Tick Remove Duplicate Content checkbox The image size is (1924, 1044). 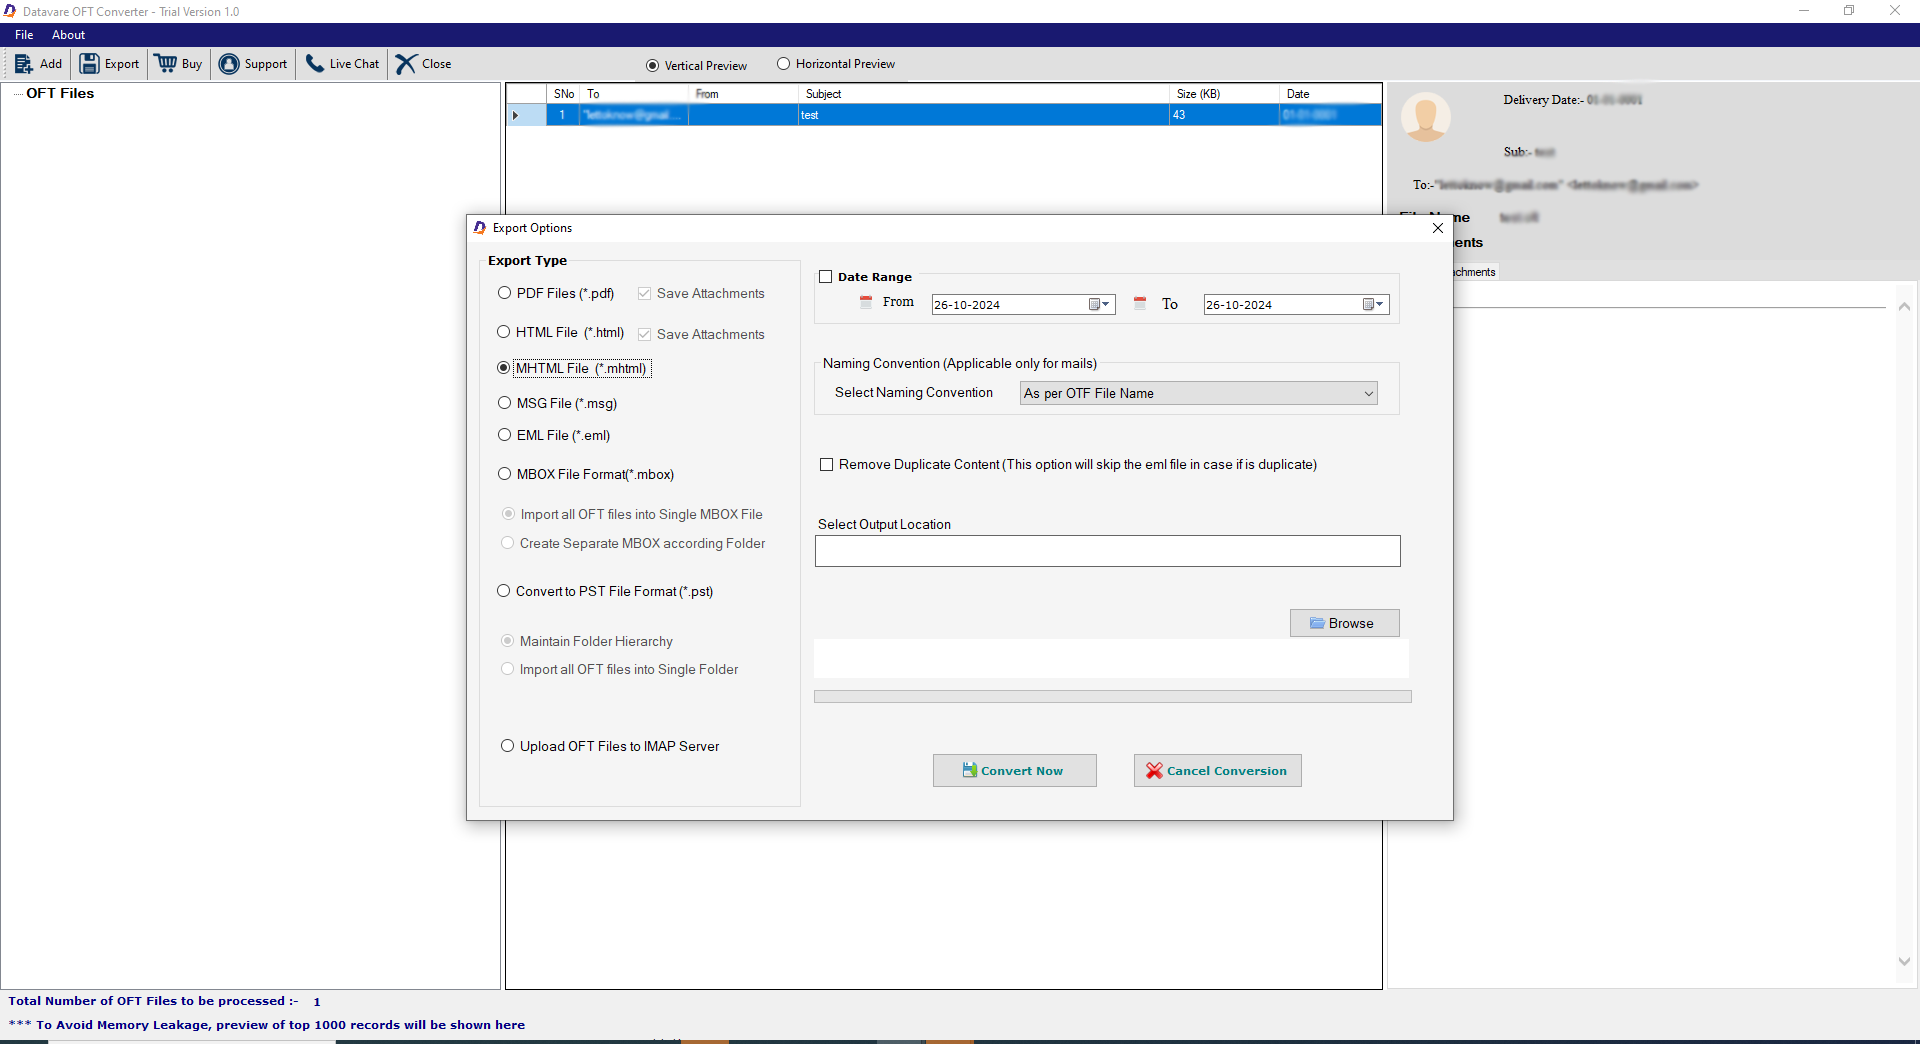tap(826, 464)
